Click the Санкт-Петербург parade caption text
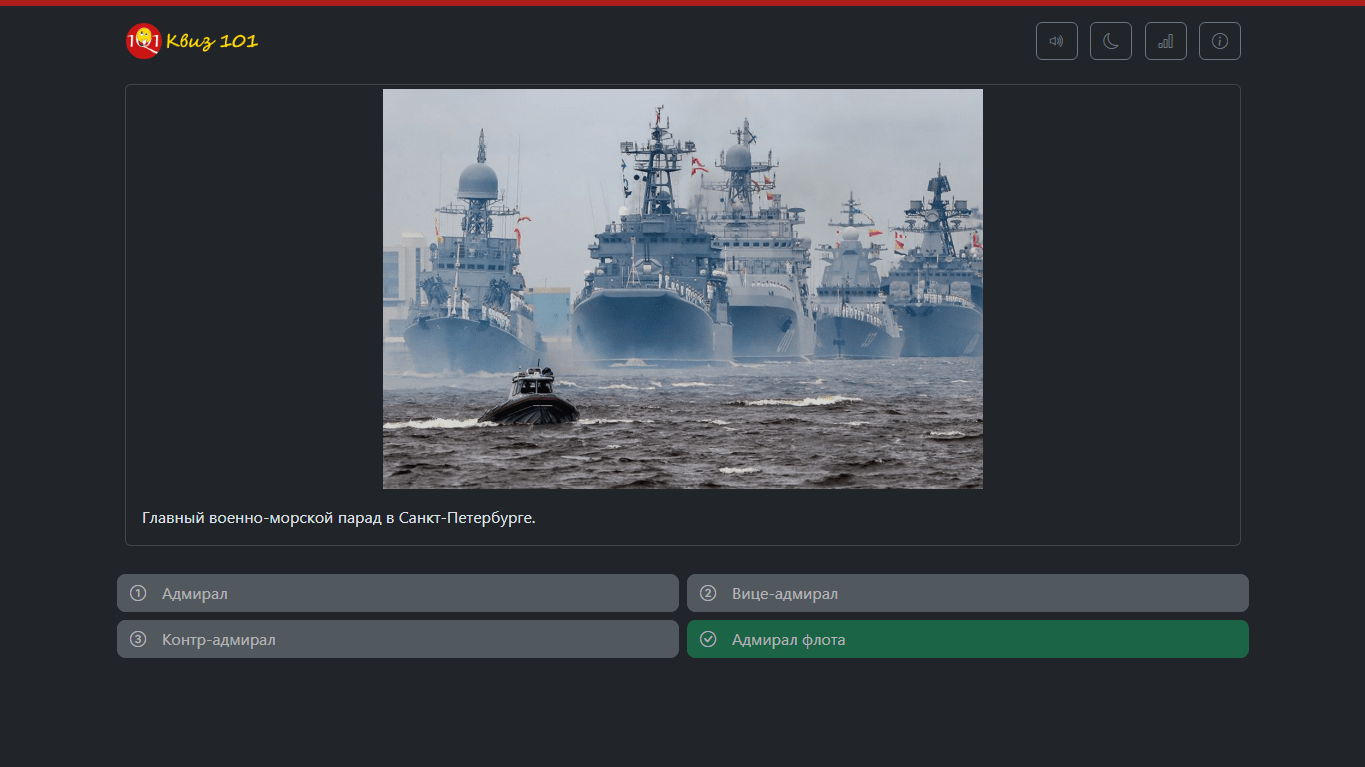 click(x=339, y=518)
